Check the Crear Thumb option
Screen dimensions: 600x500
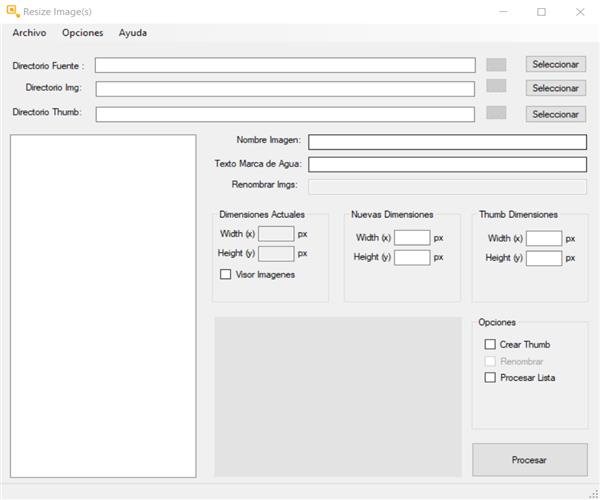pyautogui.click(x=490, y=344)
